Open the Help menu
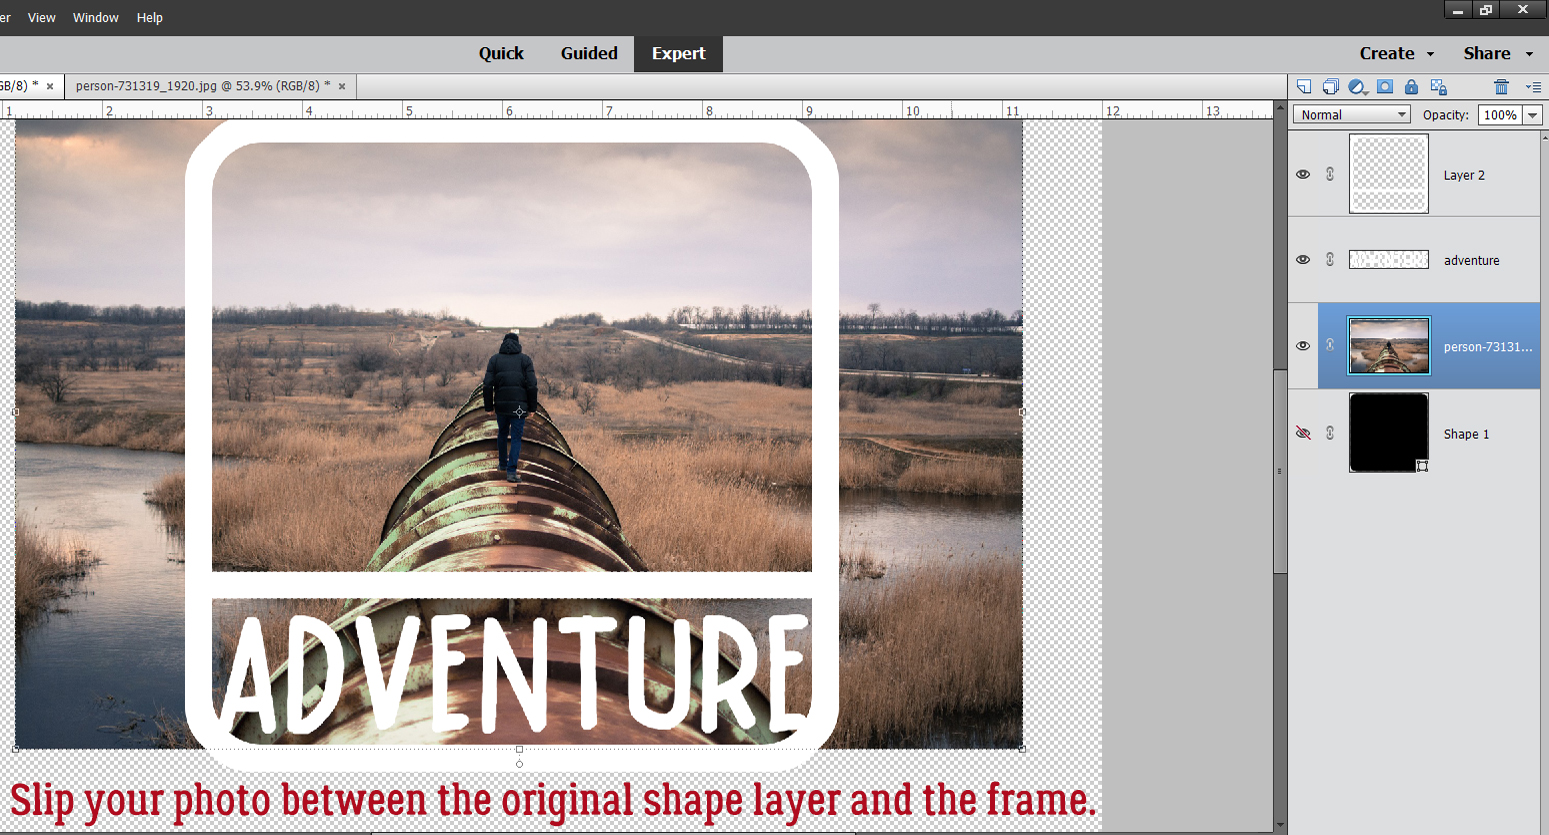1549x835 pixels. coord(149,17)
